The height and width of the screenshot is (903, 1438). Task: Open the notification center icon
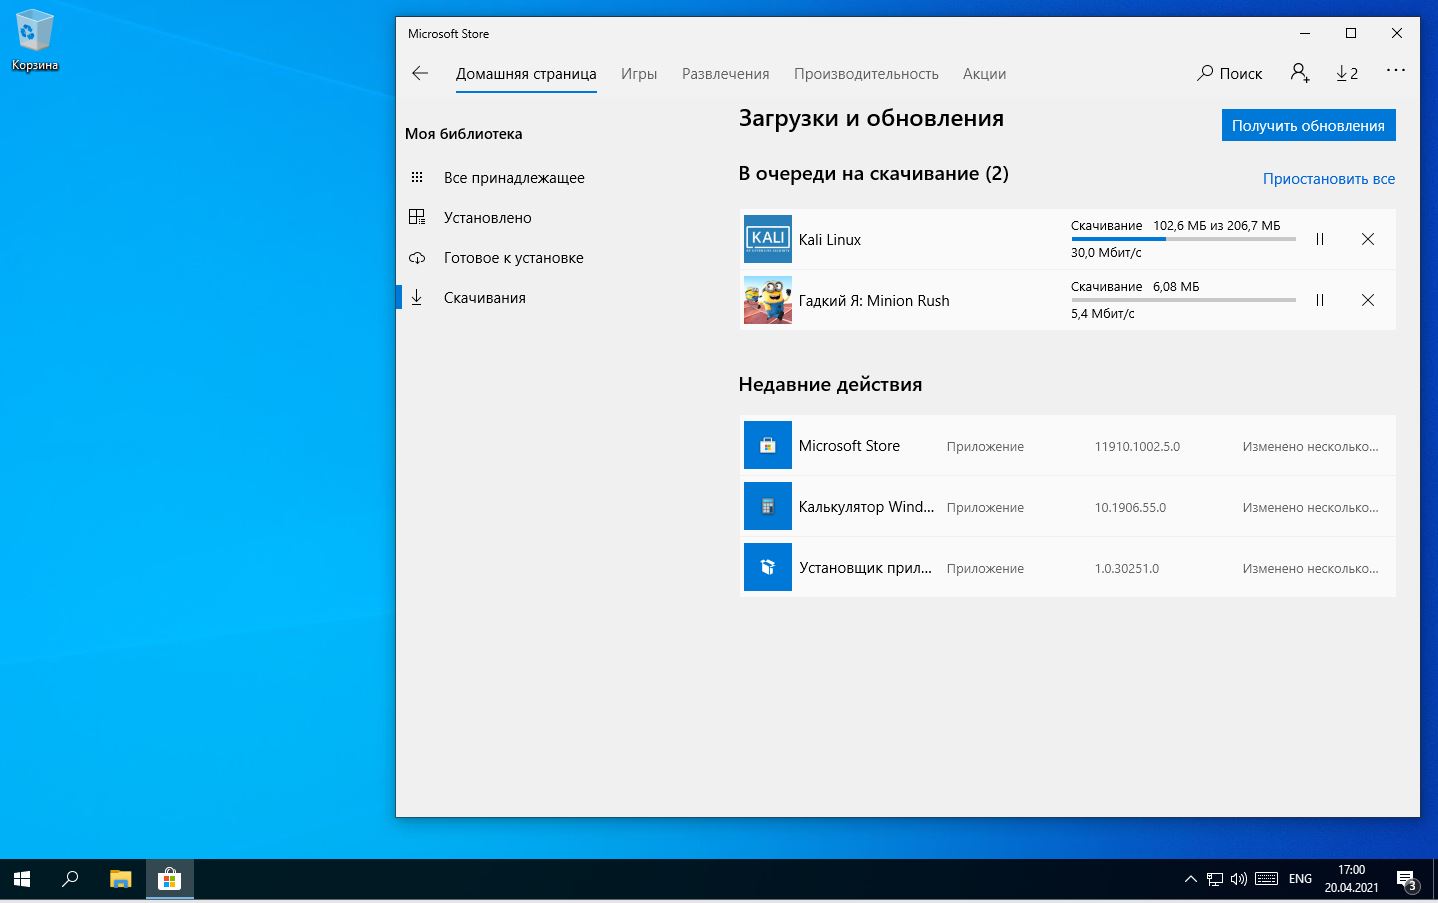click(x=1408, y=880)
